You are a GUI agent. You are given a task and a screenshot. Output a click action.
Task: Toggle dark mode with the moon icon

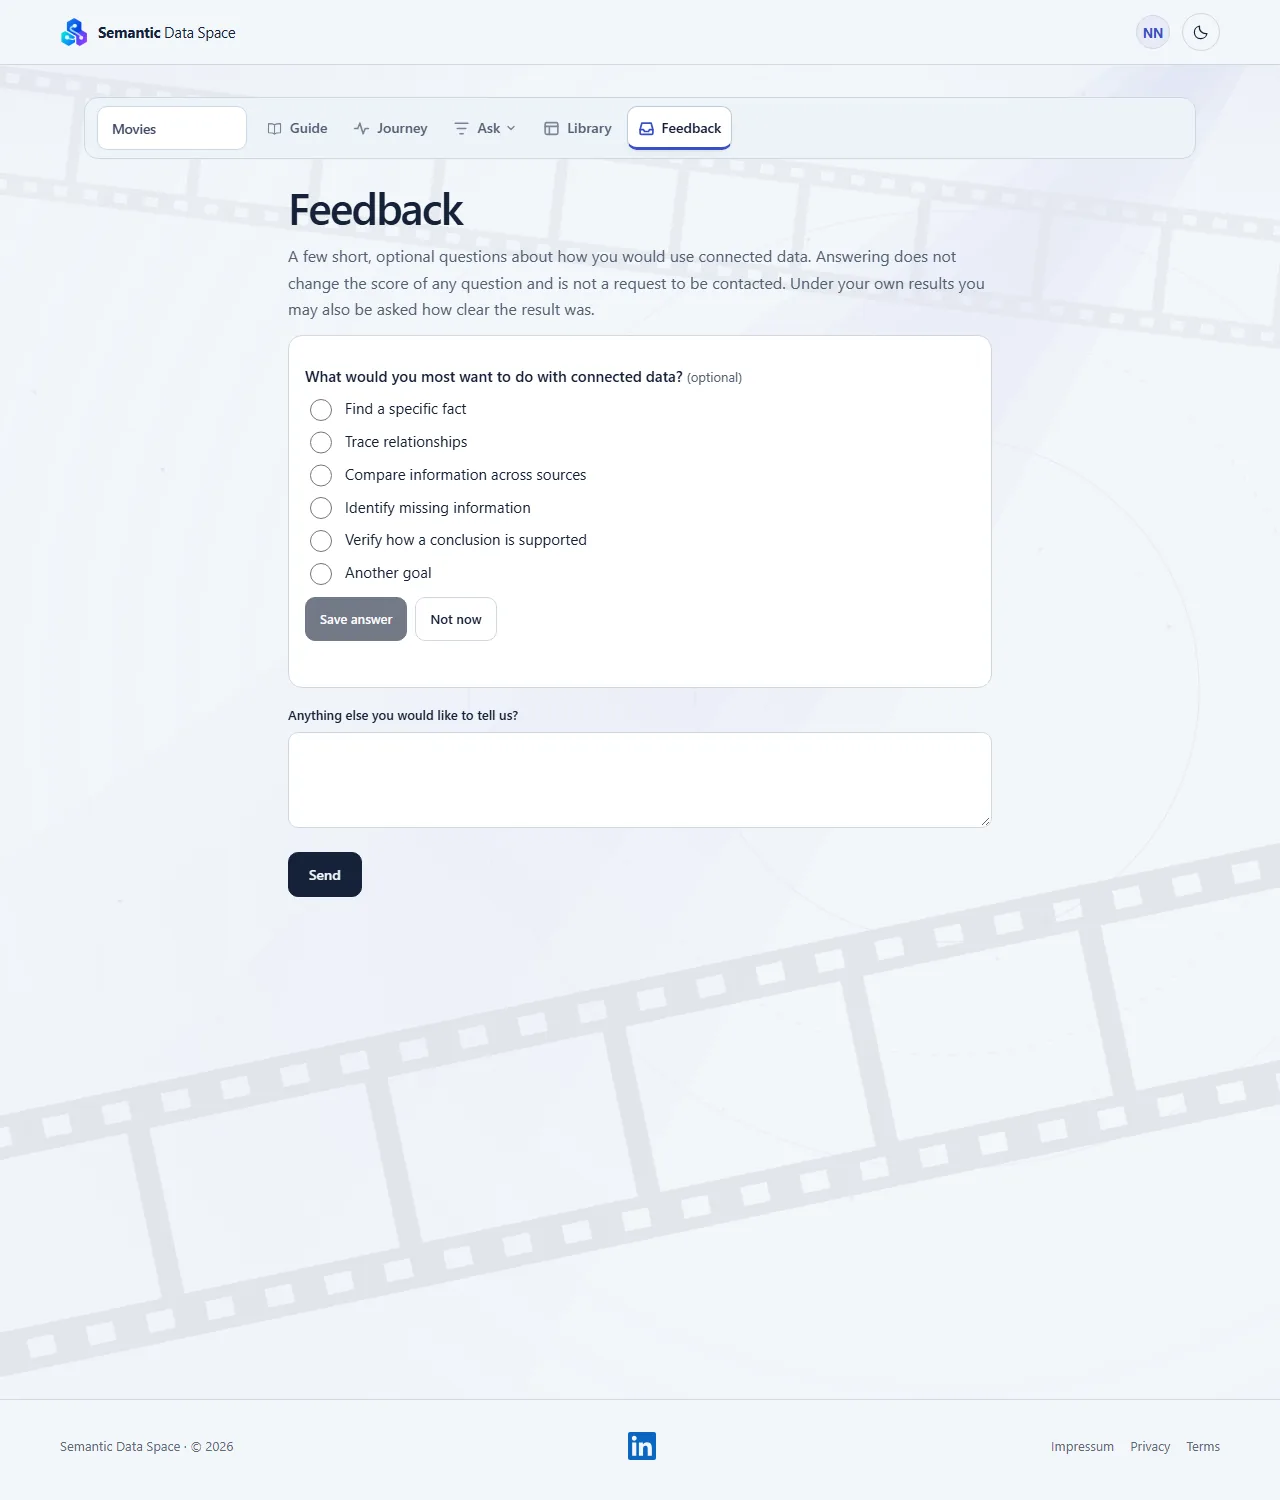click(x=1201, y=33)
